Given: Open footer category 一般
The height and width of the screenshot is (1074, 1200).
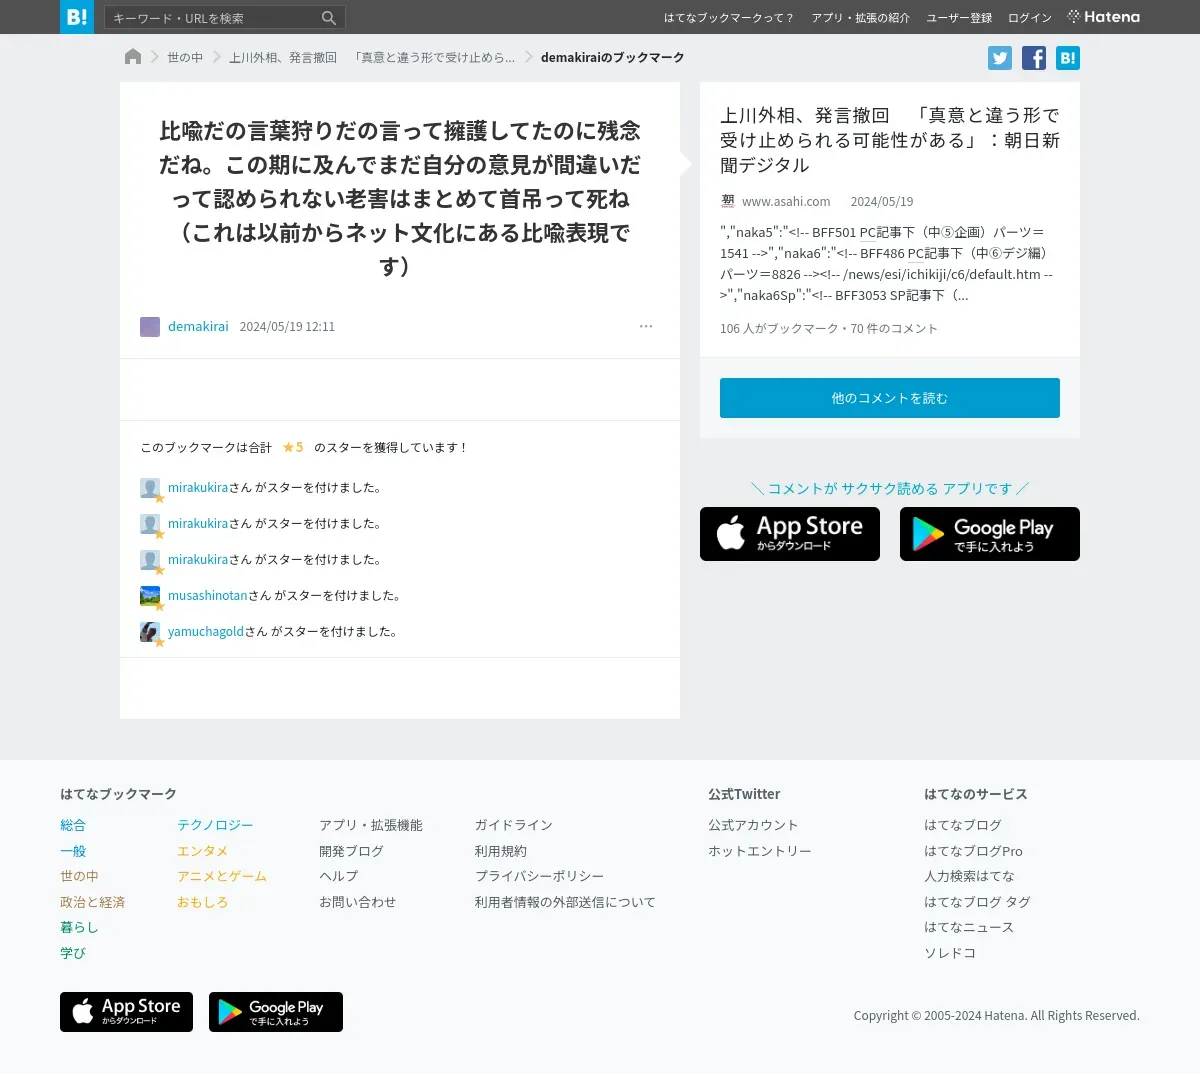Looking at the screenshot, I should pos(73,851).
